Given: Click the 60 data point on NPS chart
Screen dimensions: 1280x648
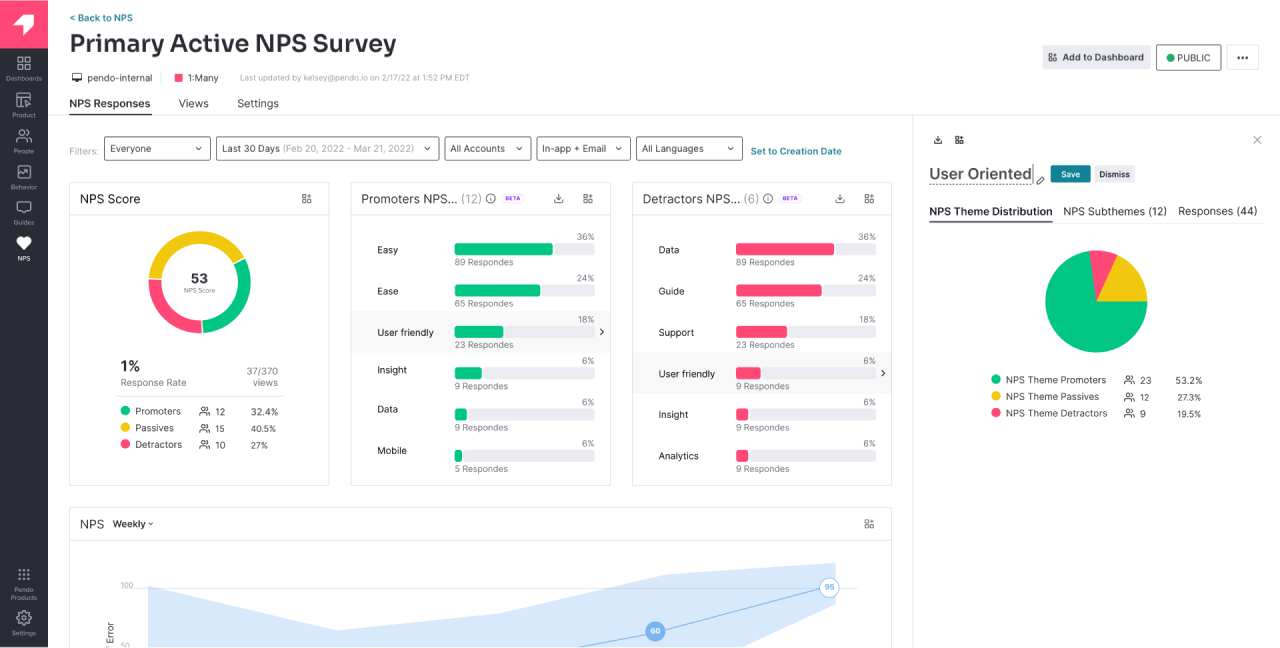Looking at the screenshot, I should [x=655, y=631].
